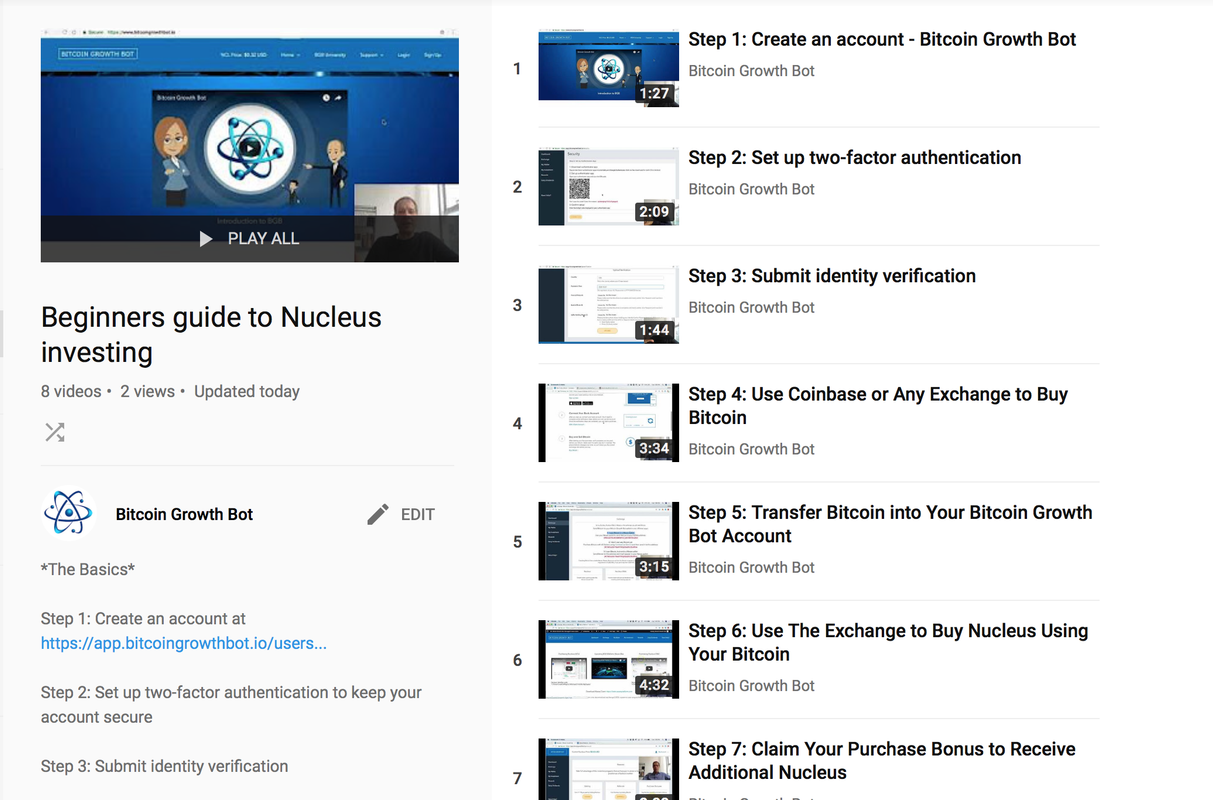Follow the app.bitcoingrowthbot.io/users link
Image resolution: width=1213 pixels, height=800 pixels.
(x=184, y=643)
